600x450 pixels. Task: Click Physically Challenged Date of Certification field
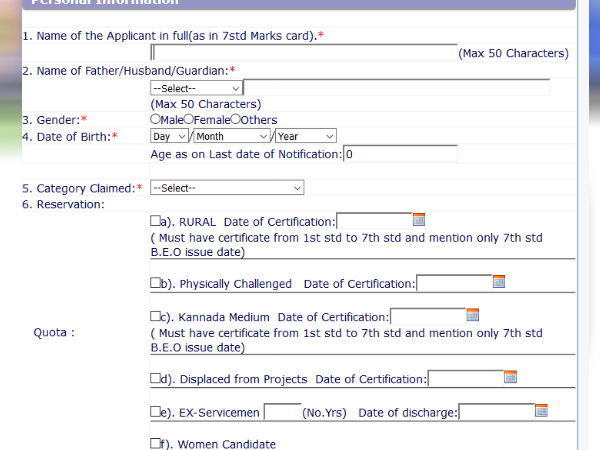(x=454, y=283)
